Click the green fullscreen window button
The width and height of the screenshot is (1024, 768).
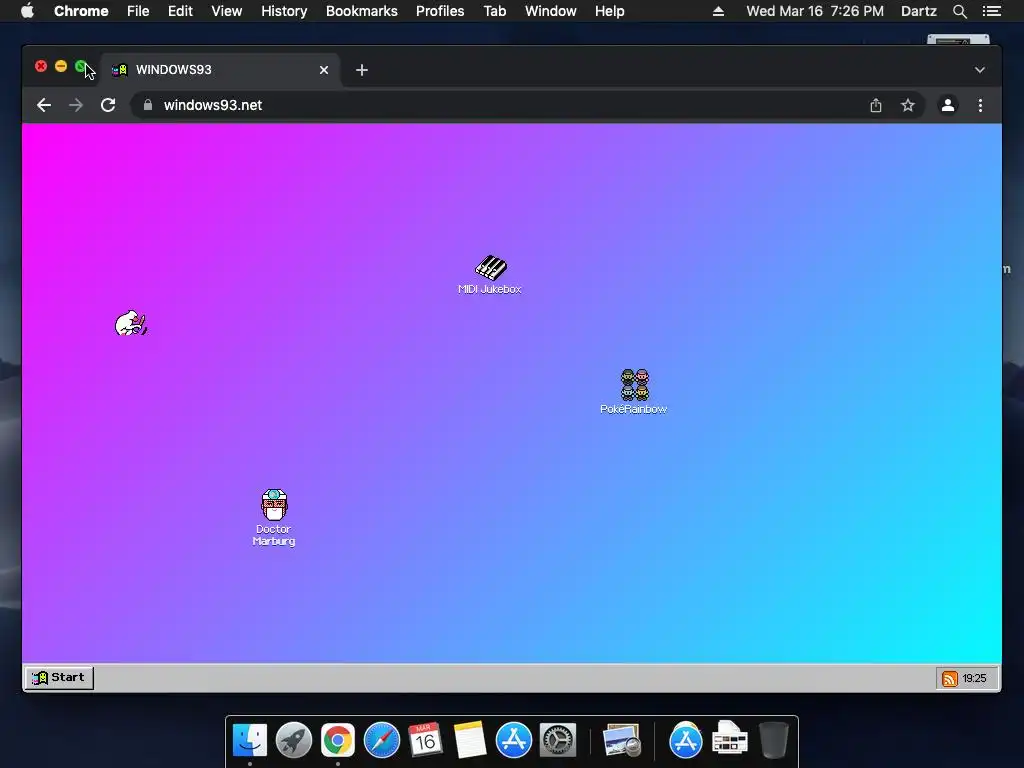click(80, 66)
